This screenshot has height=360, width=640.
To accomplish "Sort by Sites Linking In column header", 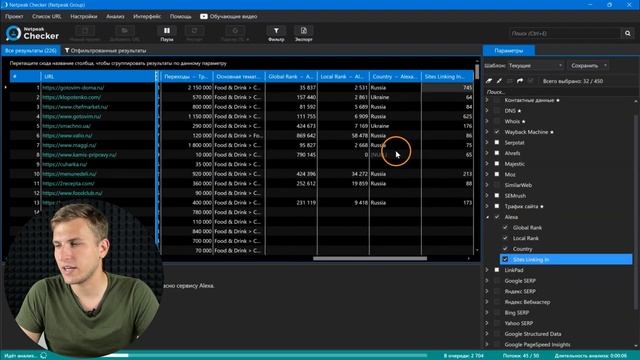I will coord(447,76).
